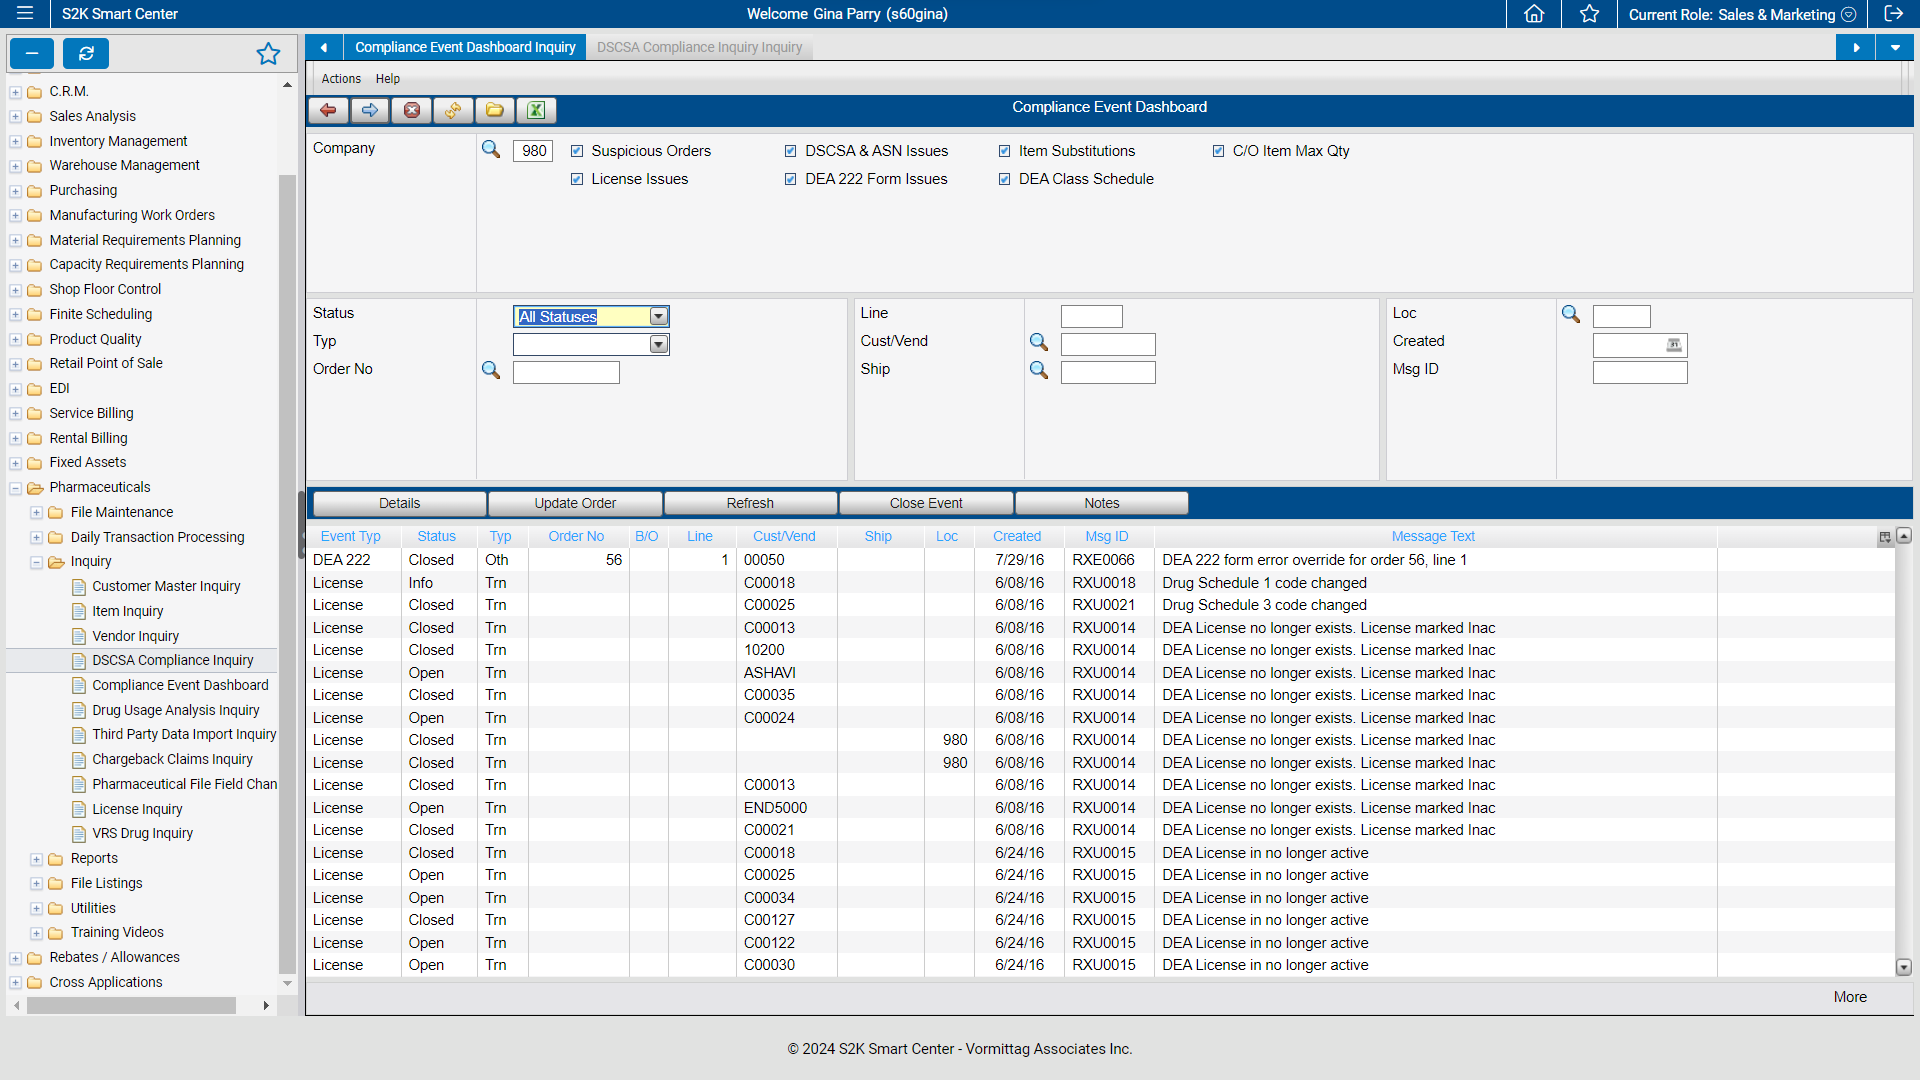The image size is (1920, 1080).
Task: Switch to the DSCSA Compliance Inquiry tab
Action: (x=699, y=46)
